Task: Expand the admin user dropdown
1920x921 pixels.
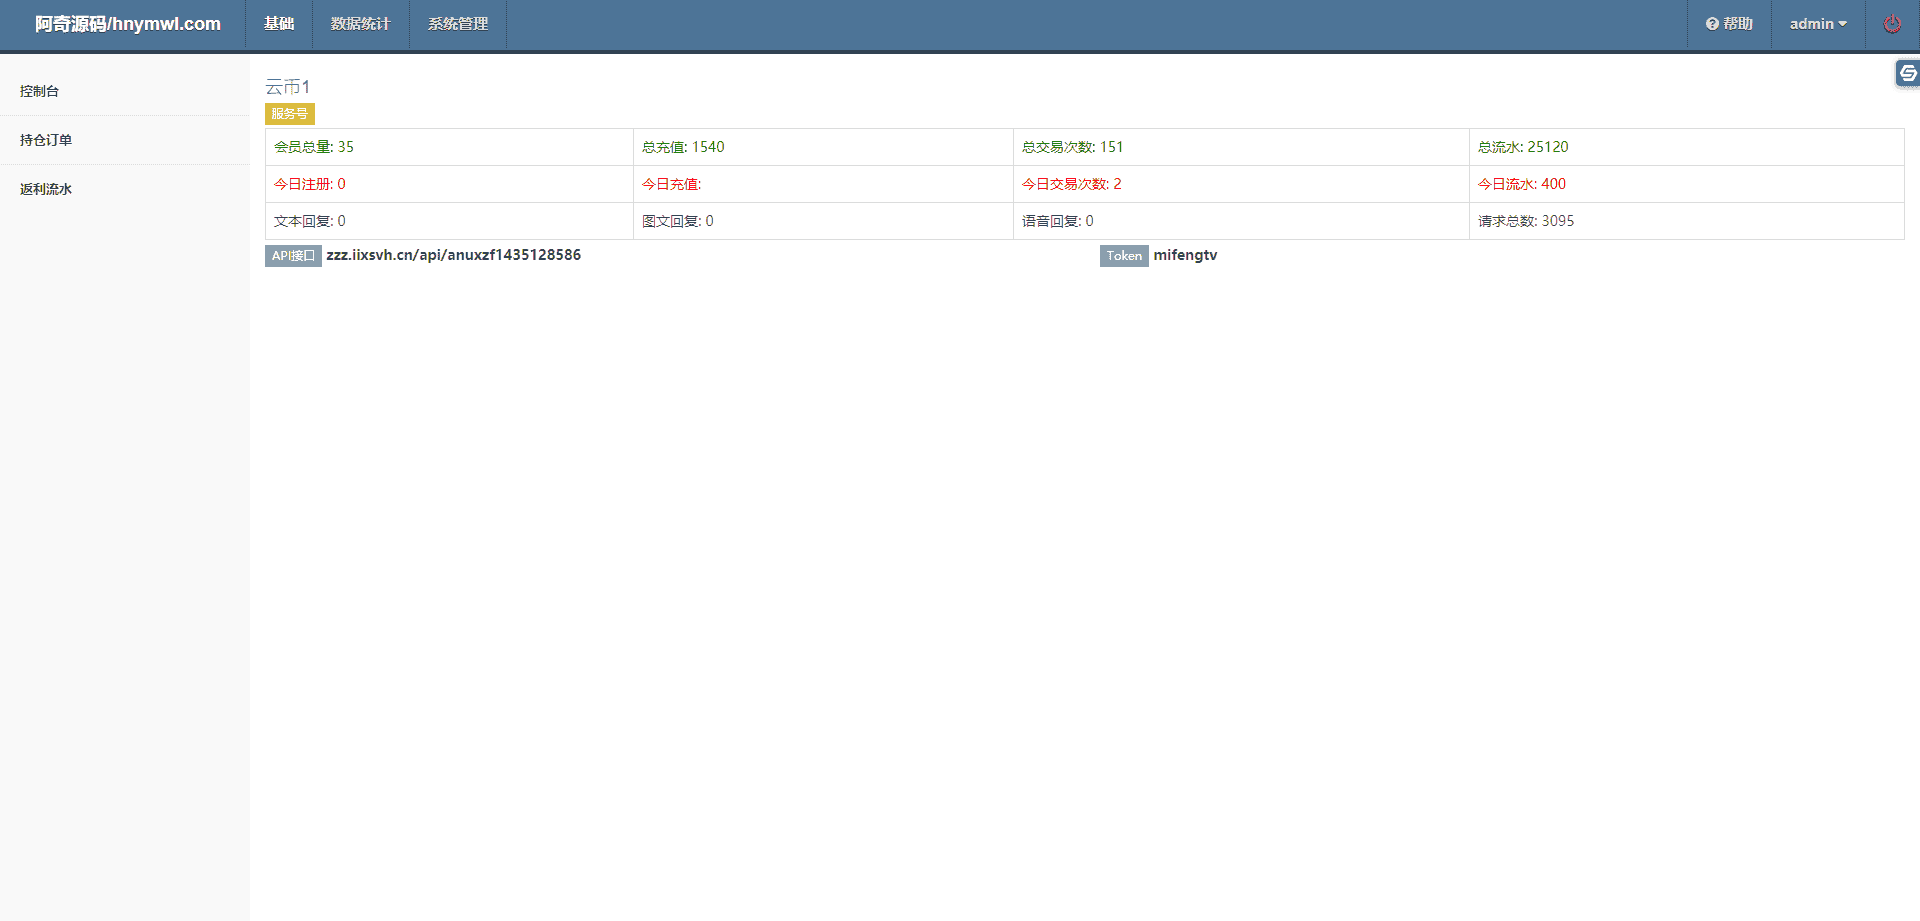Action: (x=1818, y=24)
